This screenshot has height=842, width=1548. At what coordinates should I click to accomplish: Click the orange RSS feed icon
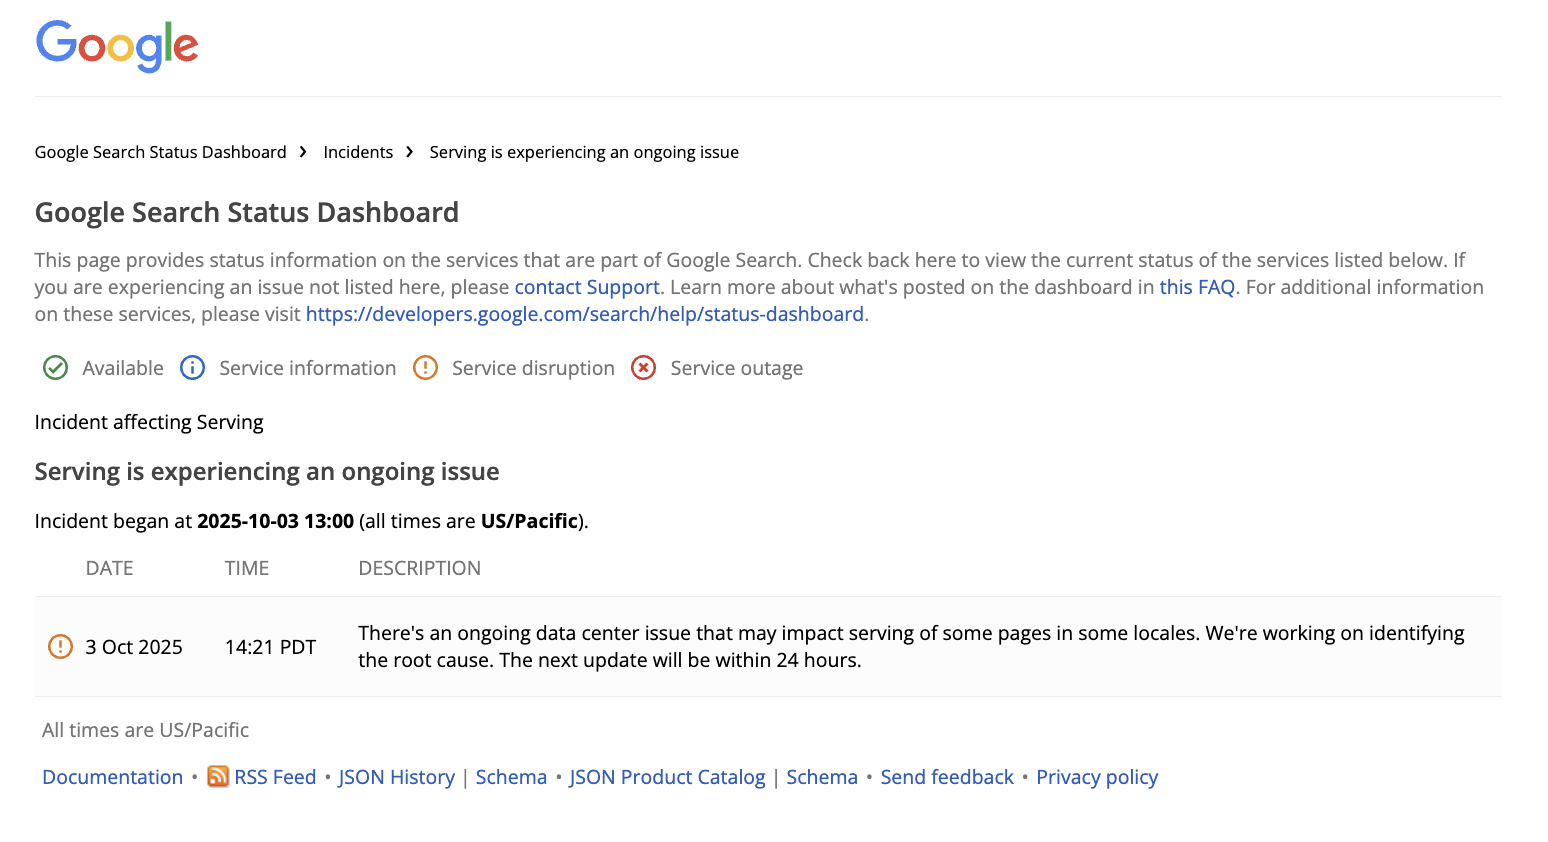point(218,777)
